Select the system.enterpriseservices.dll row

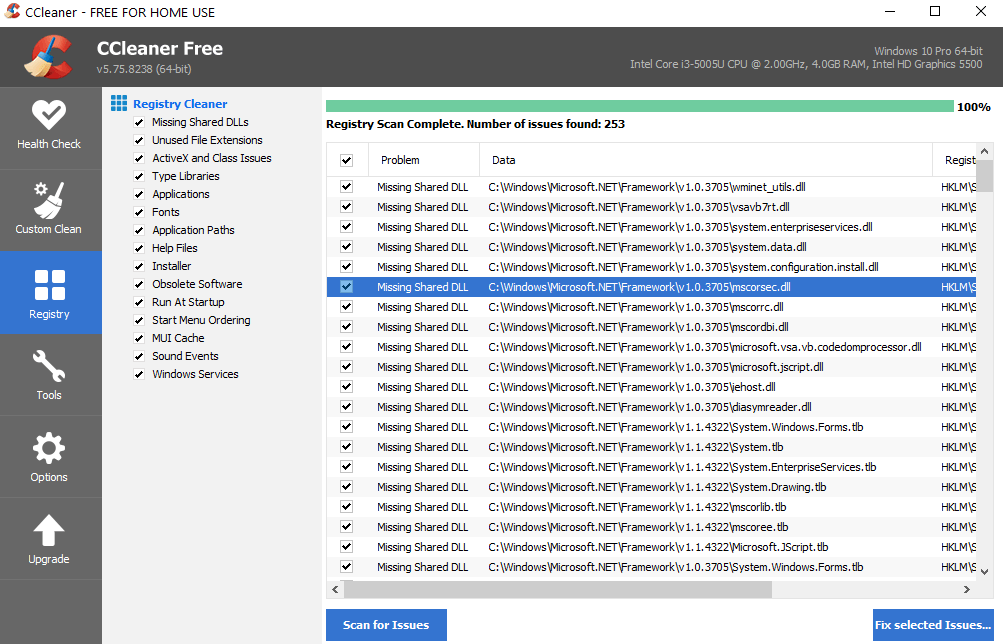point(652,227)
